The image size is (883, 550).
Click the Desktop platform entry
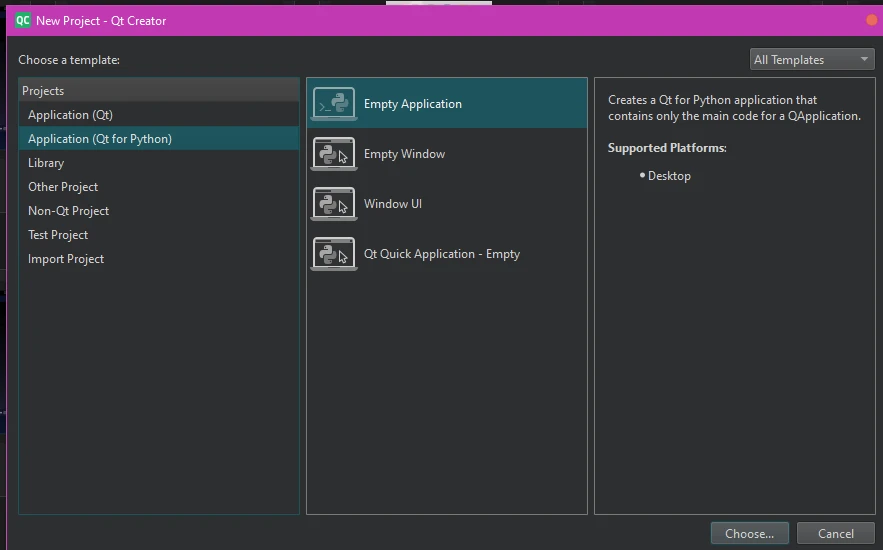click(x=669, y=176)
